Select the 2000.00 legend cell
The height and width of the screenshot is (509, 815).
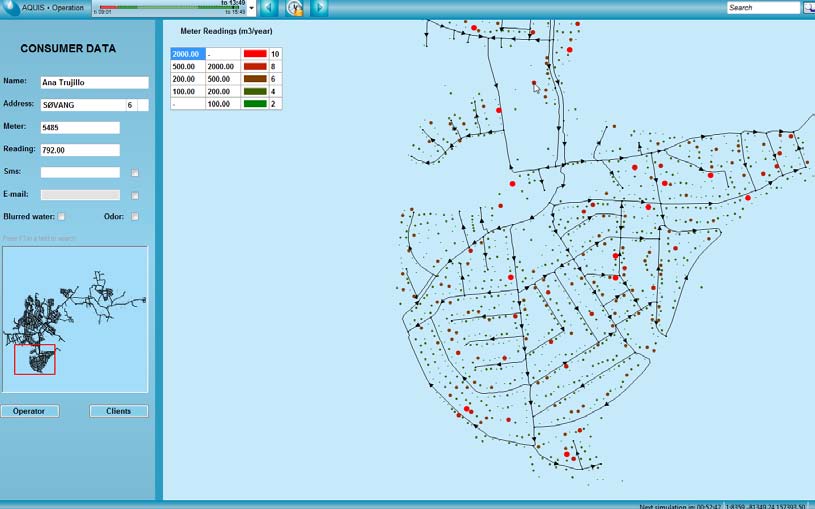tap(188, 54)
